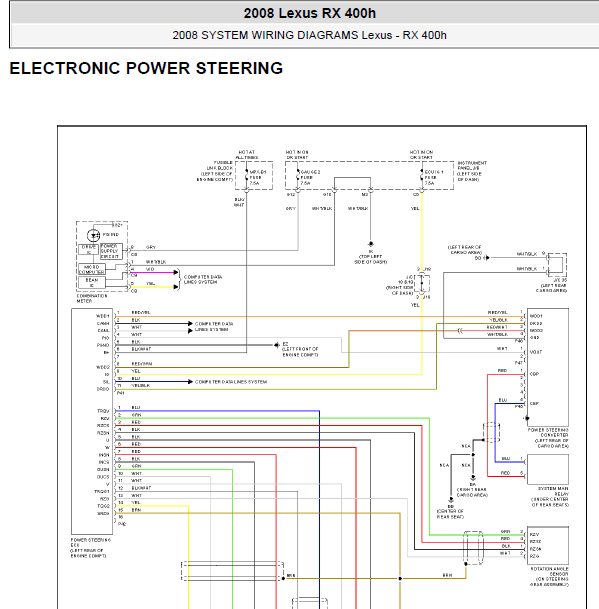This screenshot has width=599, height=609.
Task: Click the CDP terminal on the converter
Action: click(535, 374)
